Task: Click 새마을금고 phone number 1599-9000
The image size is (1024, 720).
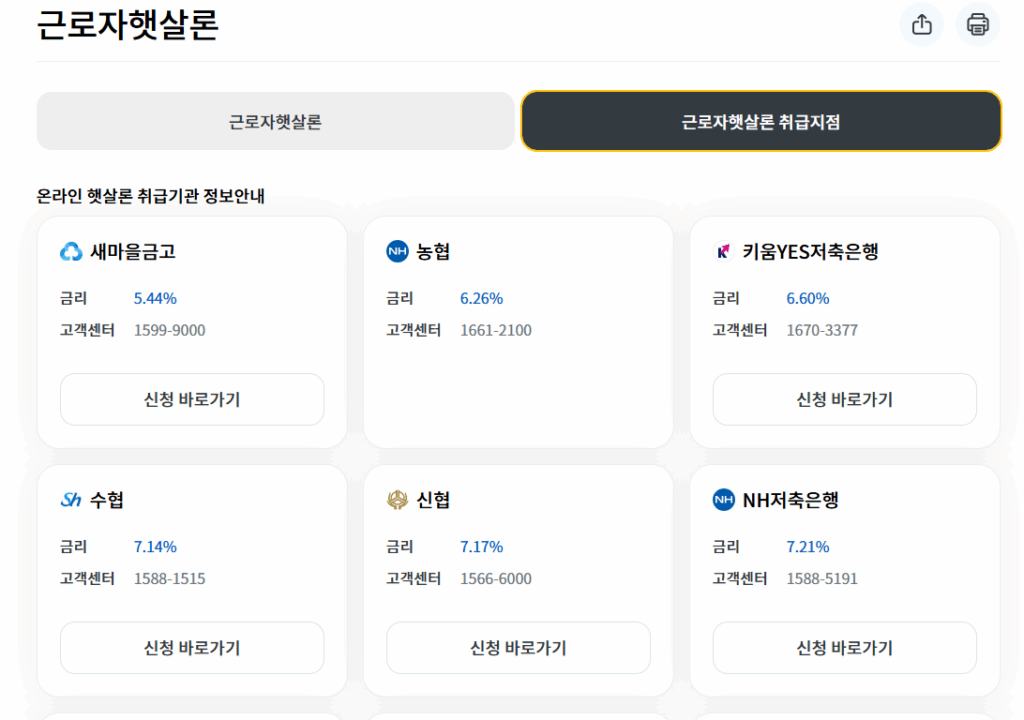Action: tap(169, 330)
